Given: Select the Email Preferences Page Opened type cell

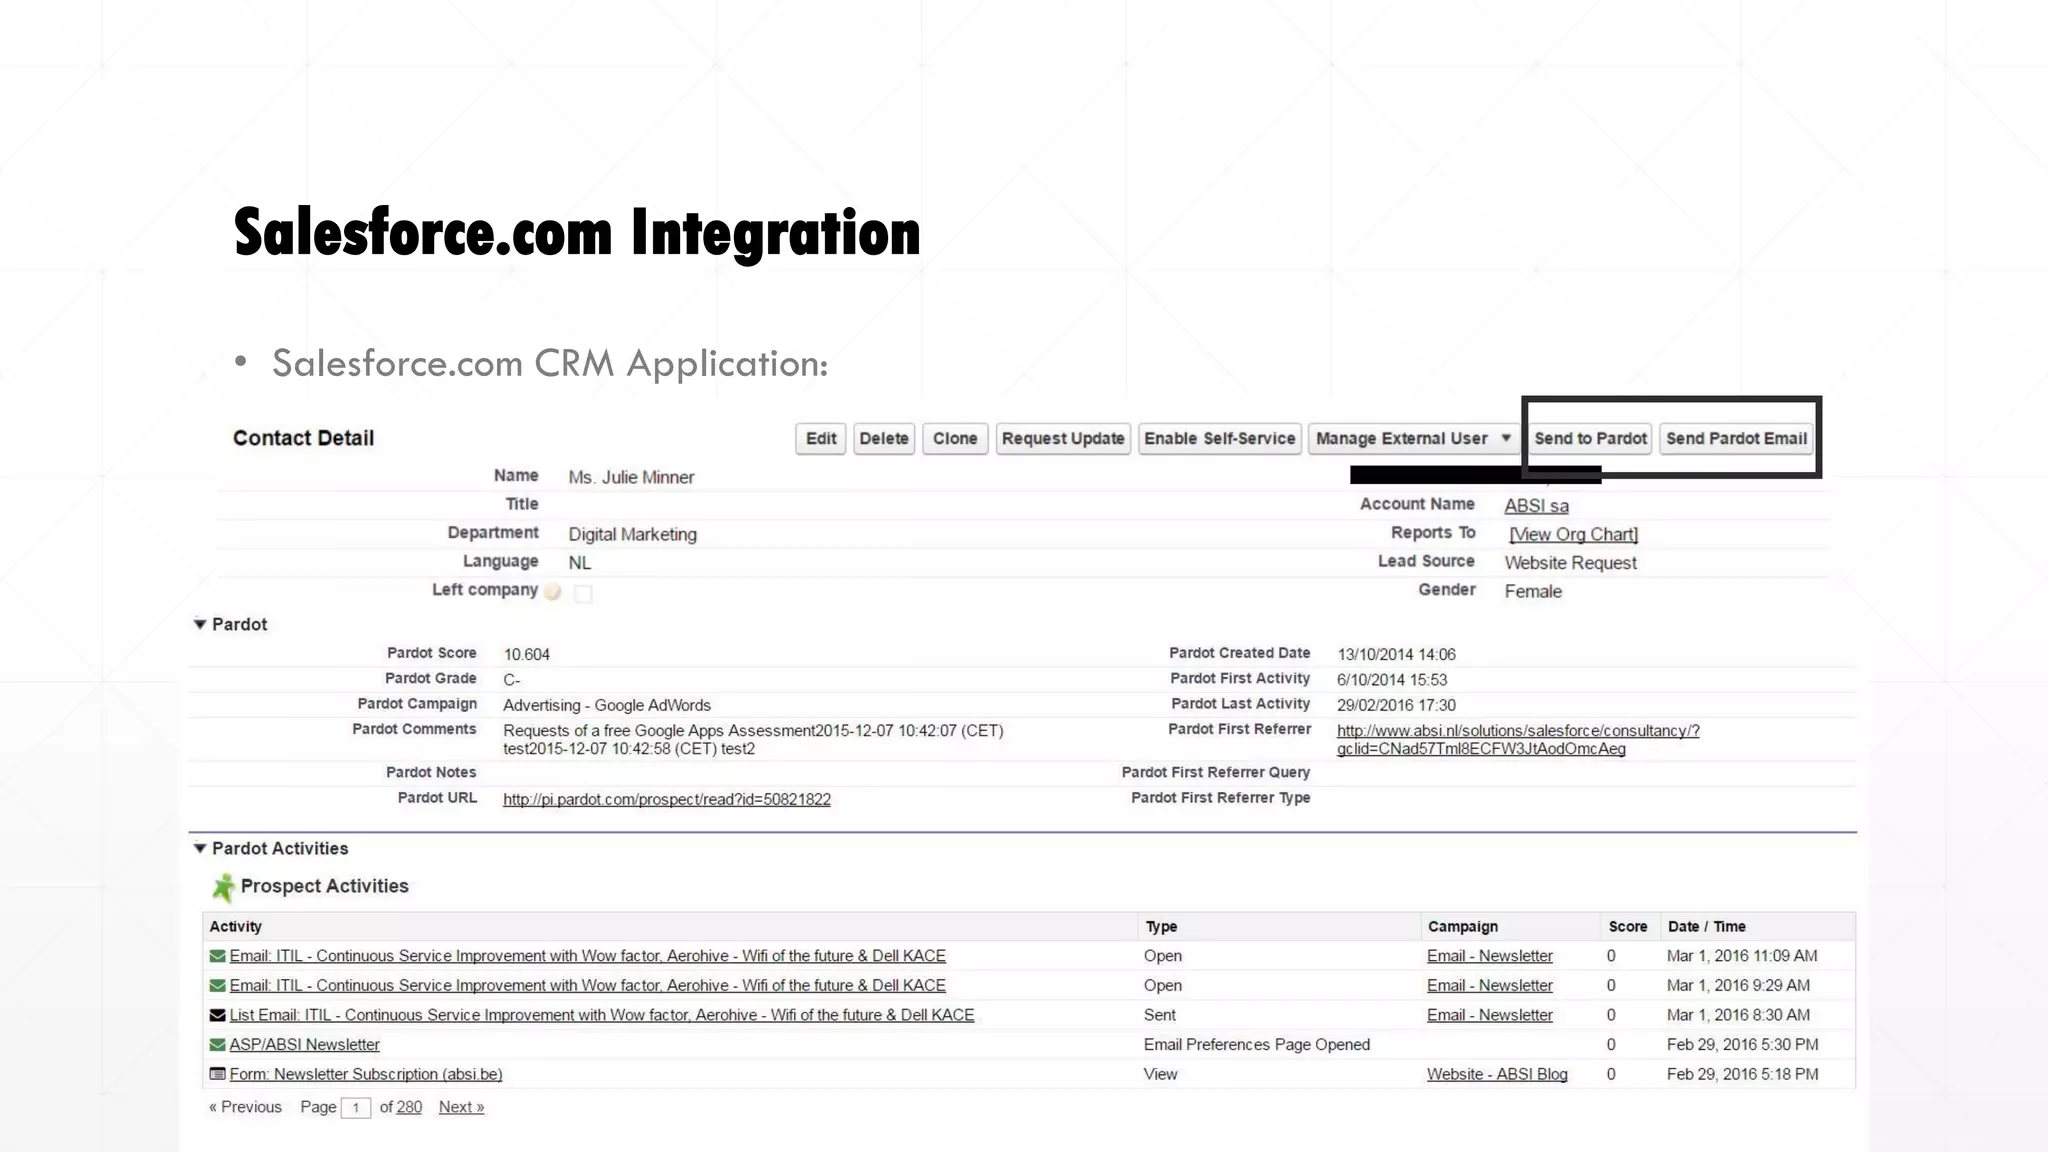Looking at the screenshot, I should coord(1257,1044).
